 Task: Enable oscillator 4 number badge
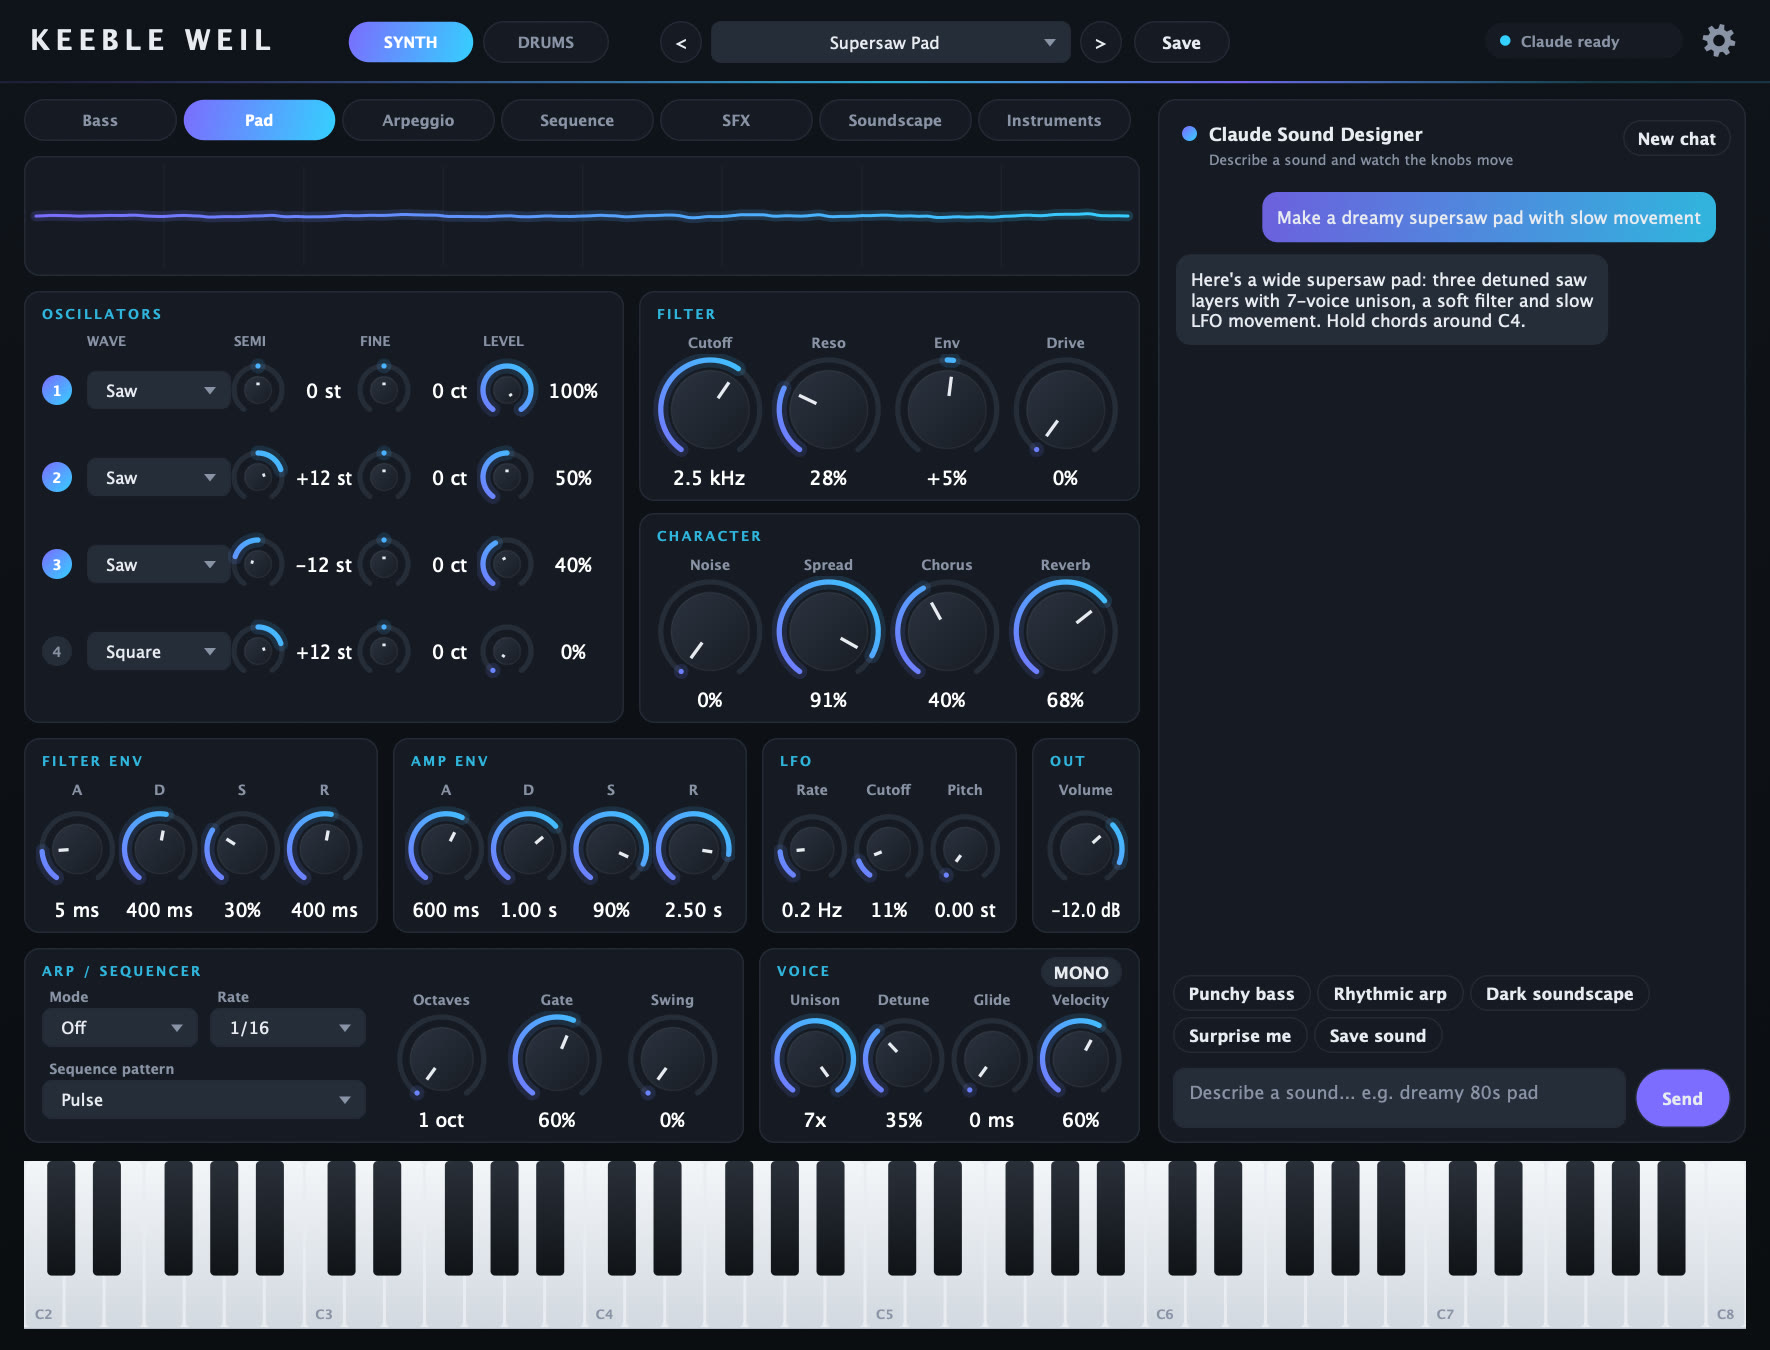[x=57, y=652]
